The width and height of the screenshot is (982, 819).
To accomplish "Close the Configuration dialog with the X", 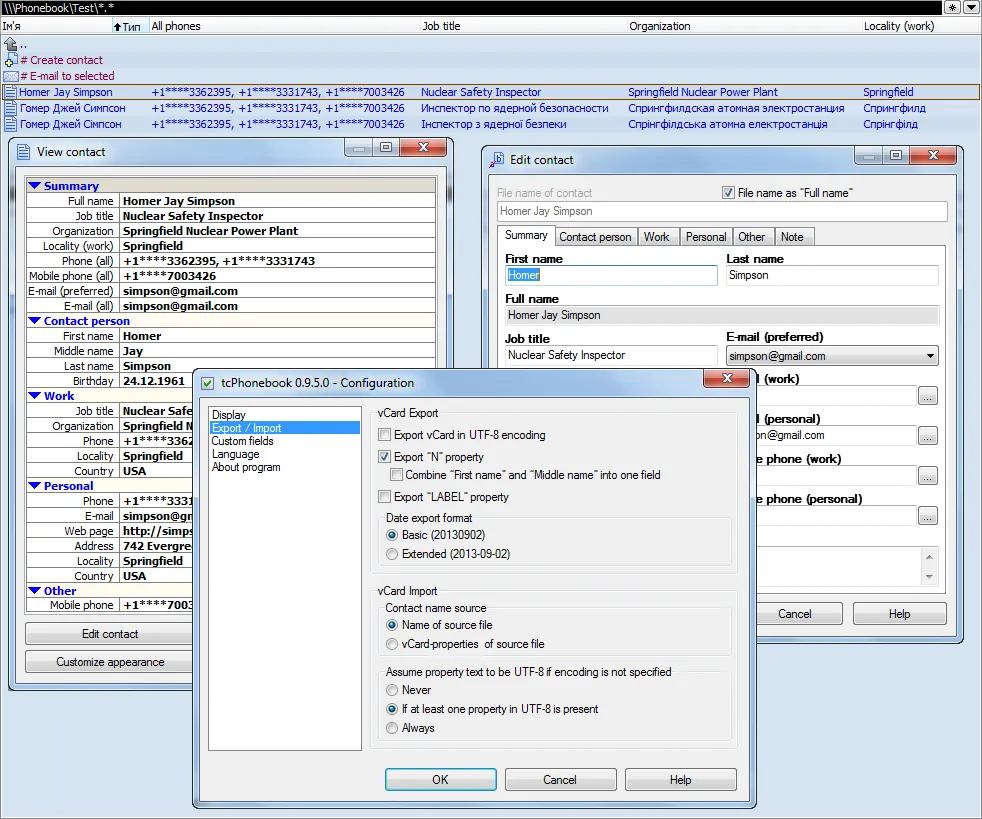I will pos(726,378).
